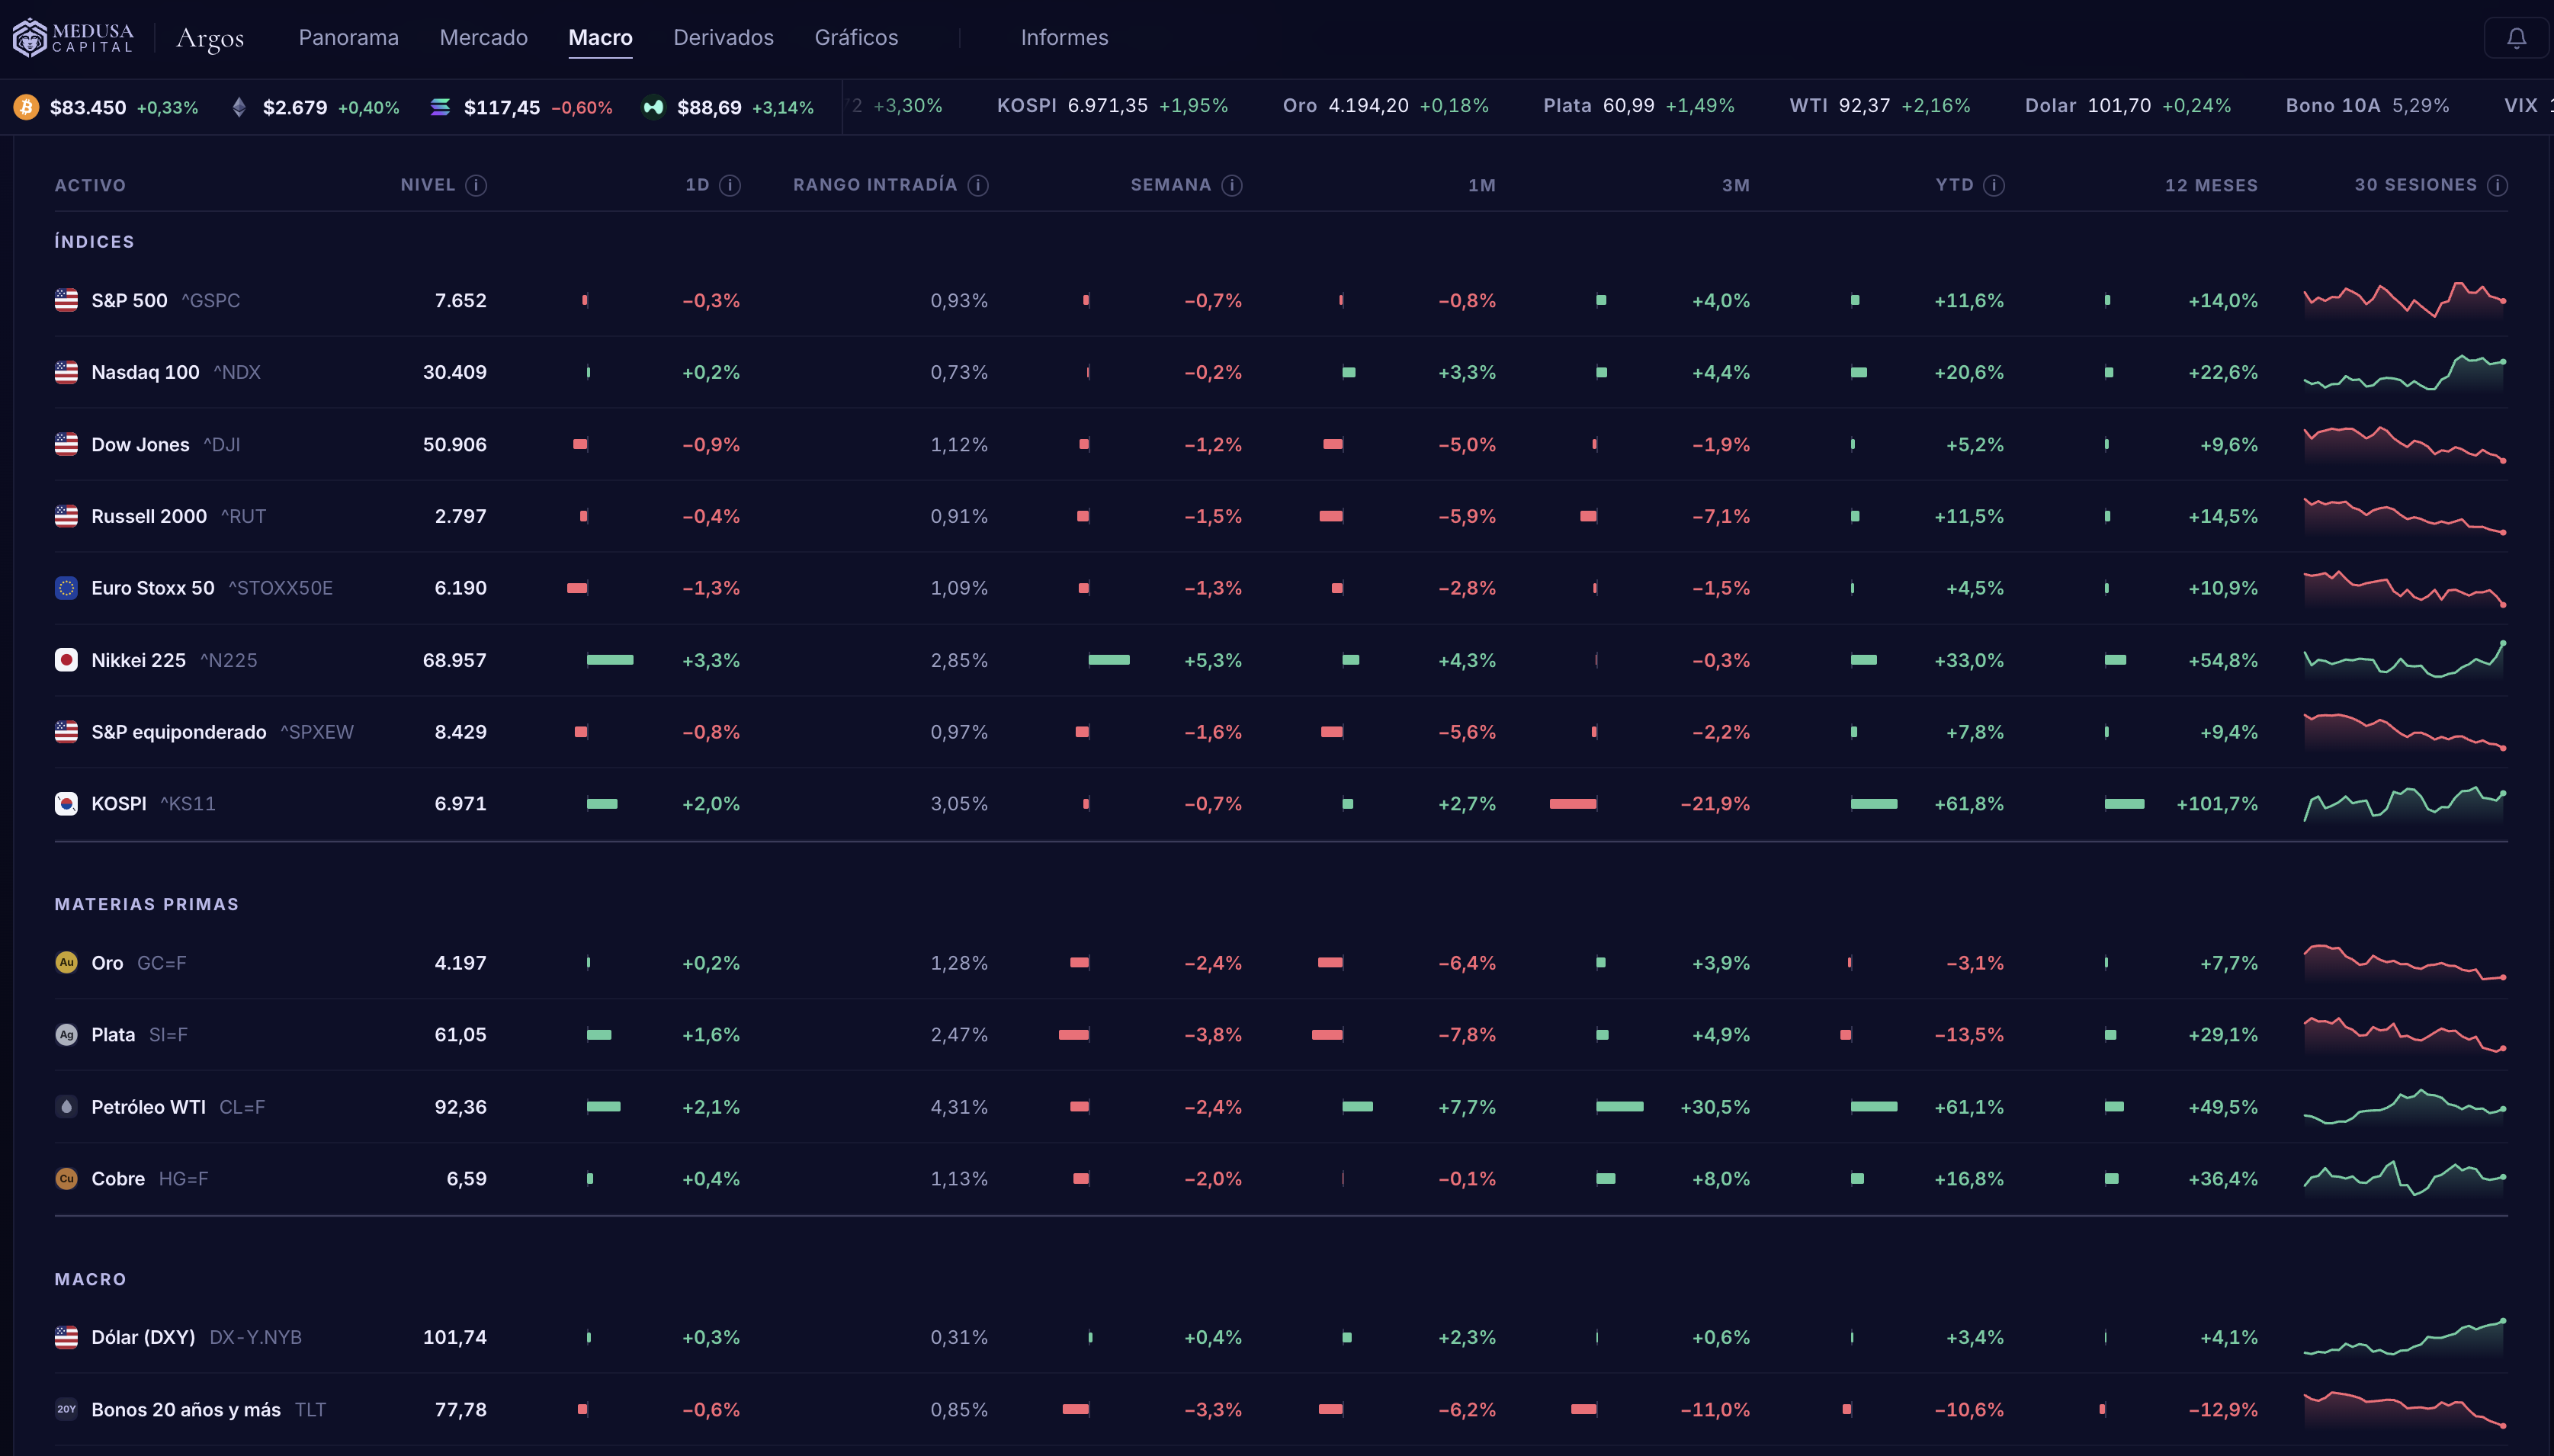This screenshot has width=2554, height=1456.
Task: Open the Panorama tab
Action: (349, 38)
